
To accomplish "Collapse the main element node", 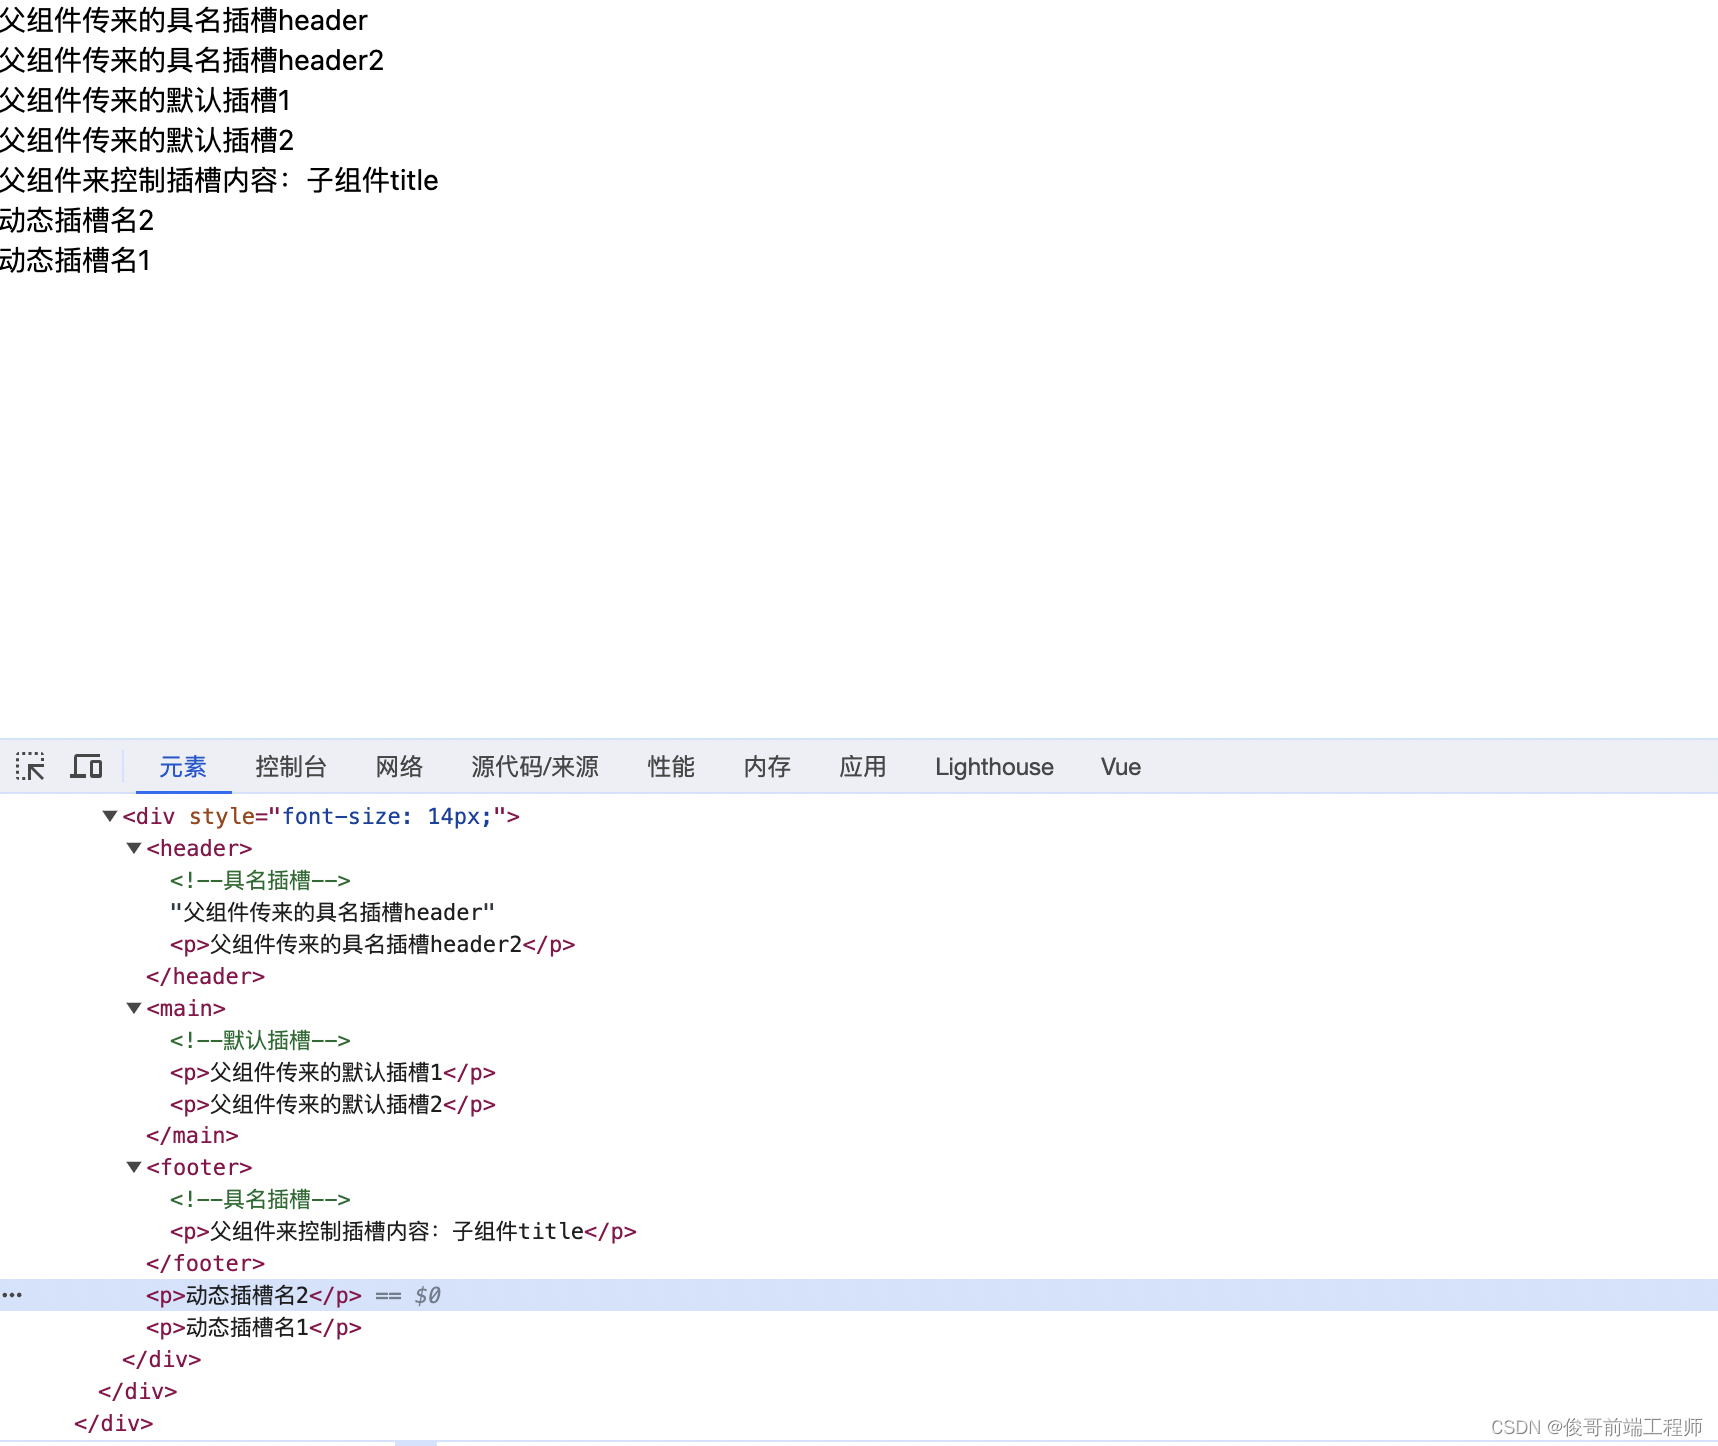I will (134, 1008).
